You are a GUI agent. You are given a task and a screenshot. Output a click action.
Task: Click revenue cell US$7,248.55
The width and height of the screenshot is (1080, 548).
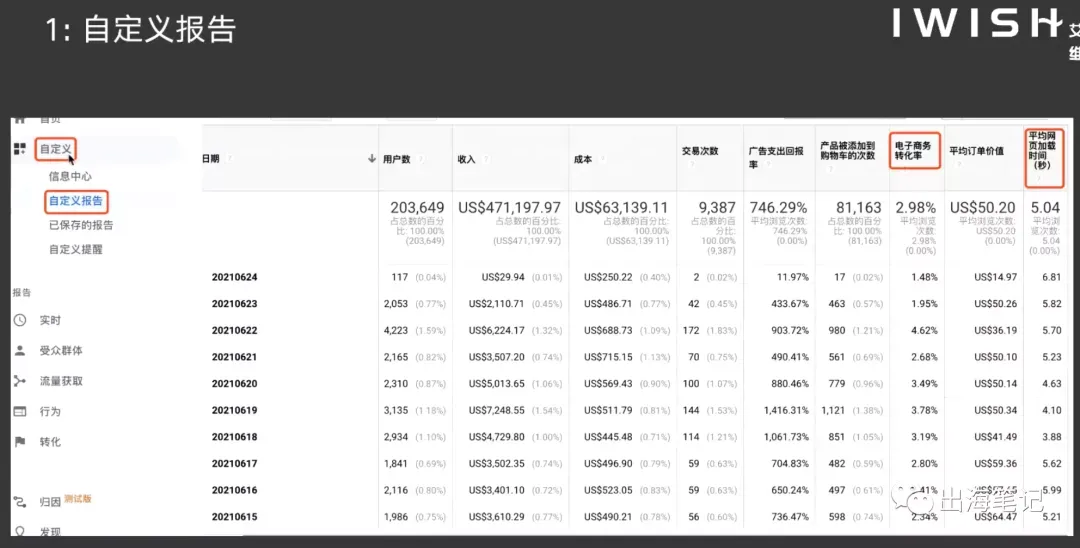497,410
